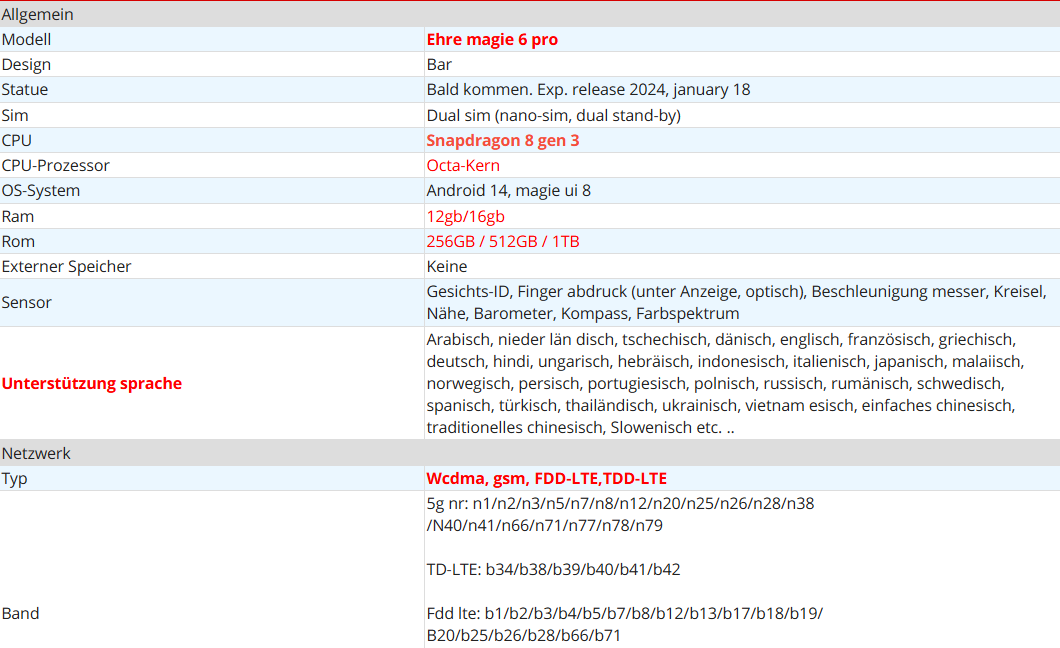Image resolution: width=1060 pixels, height=648 pixels.
Task: Click the red 'Snapdragon 8 gen 3' value
Action: coord(503,140)
